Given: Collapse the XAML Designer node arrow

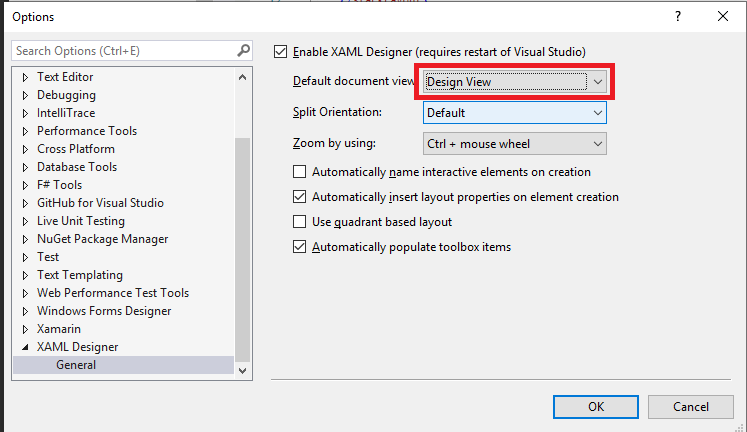Looking at the screenshot, I should [25, 347].
